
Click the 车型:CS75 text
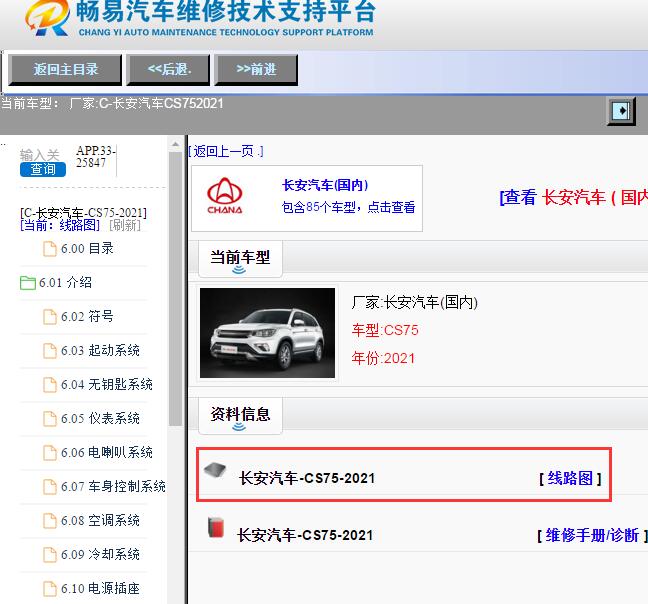click(x=385, y=330)
